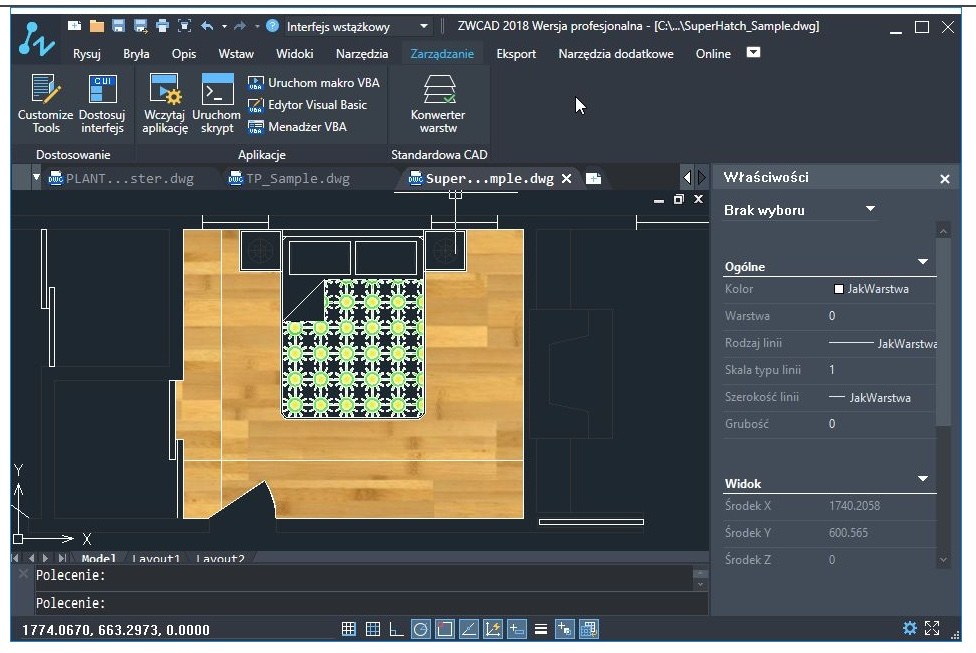Toggle object snap tracking in status bar
976x653 pixels.
point(469,629)
